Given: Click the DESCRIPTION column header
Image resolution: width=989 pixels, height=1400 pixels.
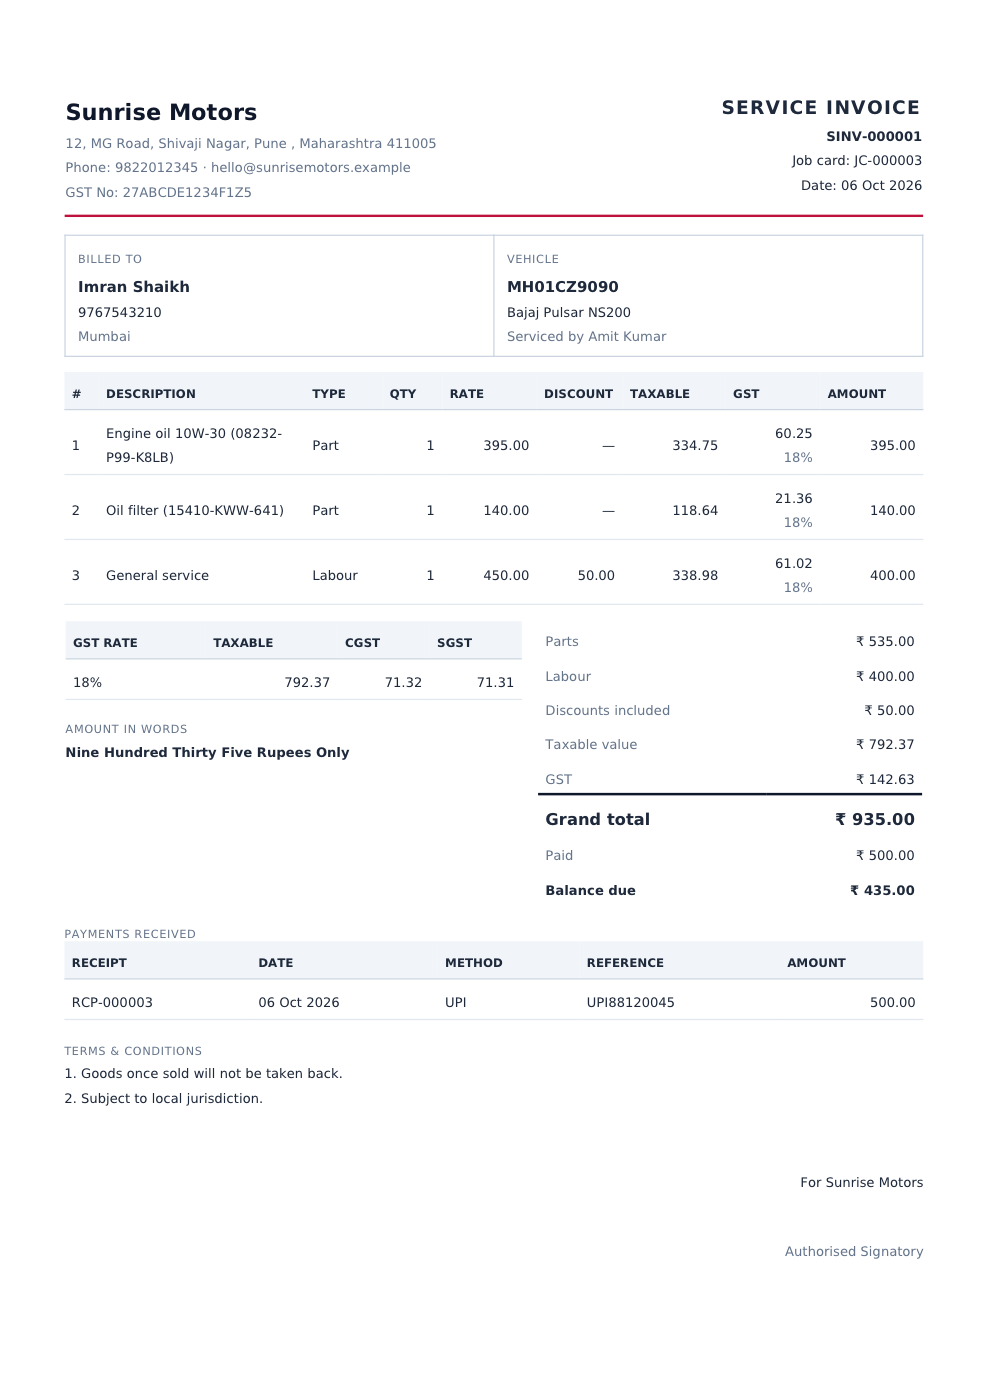Looking at the screenshot, I should coord(151,394).
